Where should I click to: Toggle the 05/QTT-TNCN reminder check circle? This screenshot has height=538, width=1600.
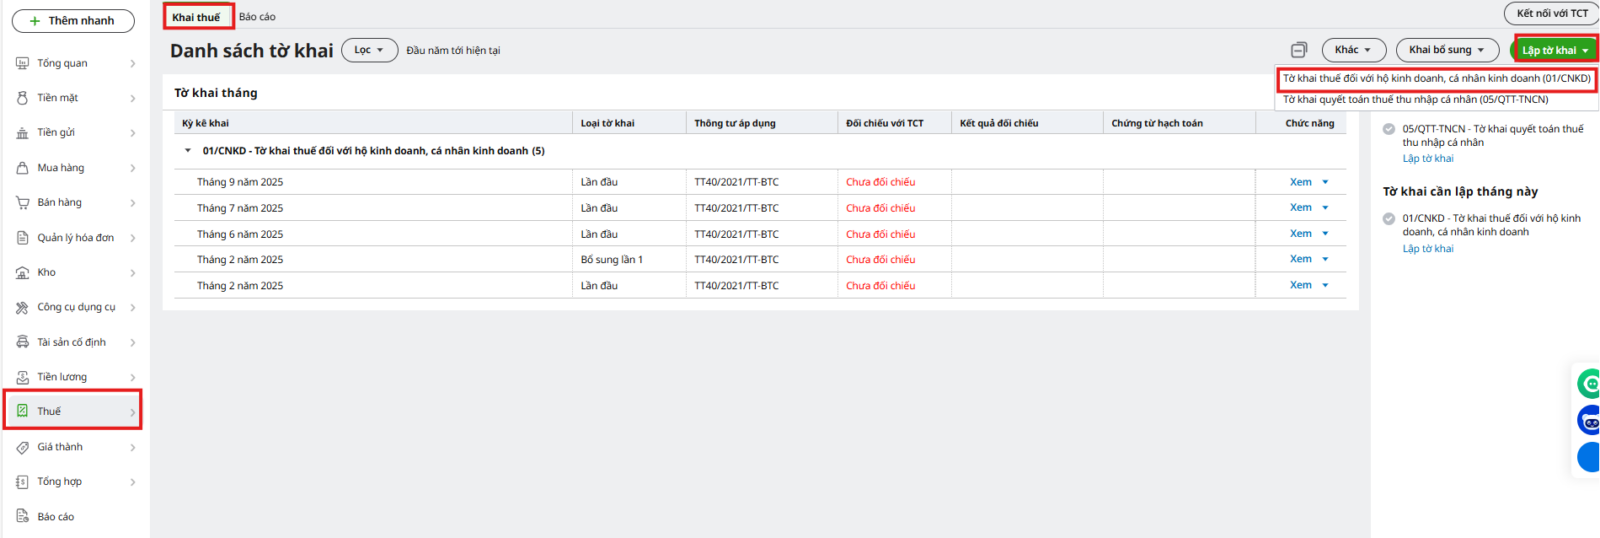point(1389,129)
